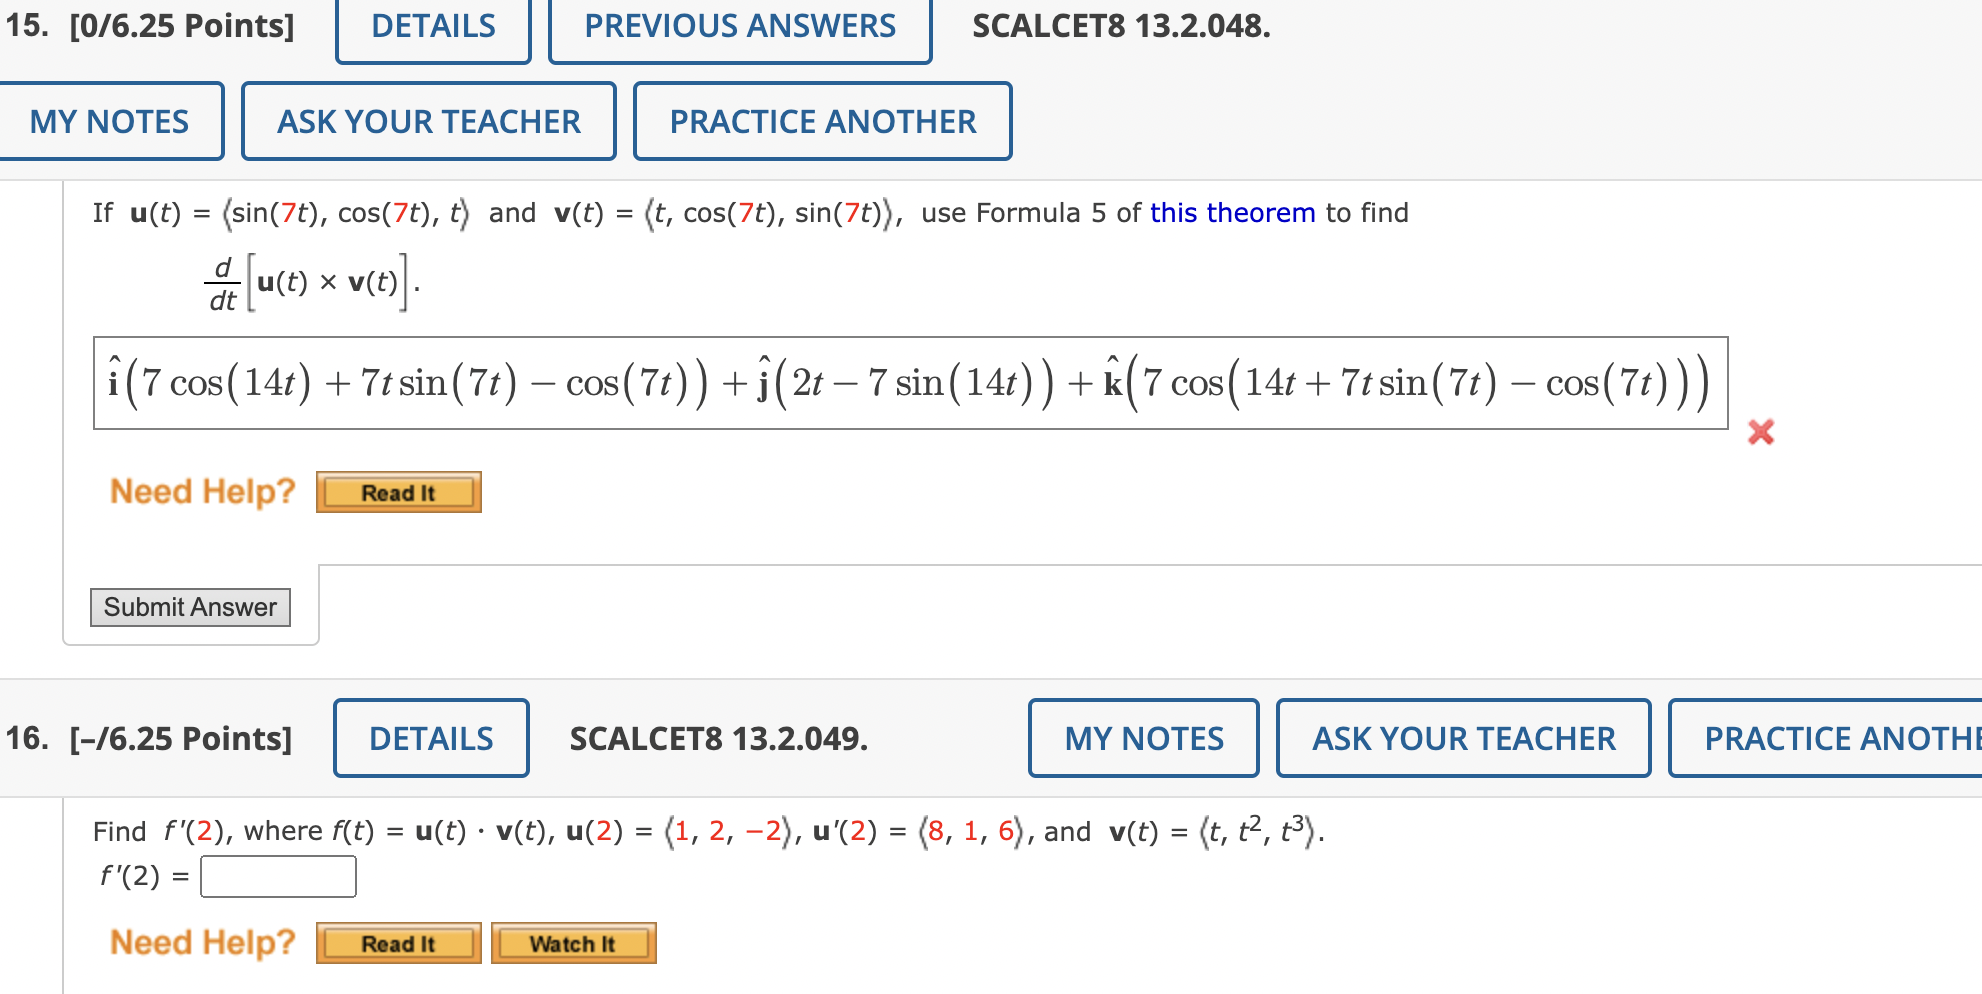View PREVIOUS ANSWERS for problem 15
Image resolution: width=1982 pixels, height=994 pixels.
pyautogui.click(x=739, y=27)
